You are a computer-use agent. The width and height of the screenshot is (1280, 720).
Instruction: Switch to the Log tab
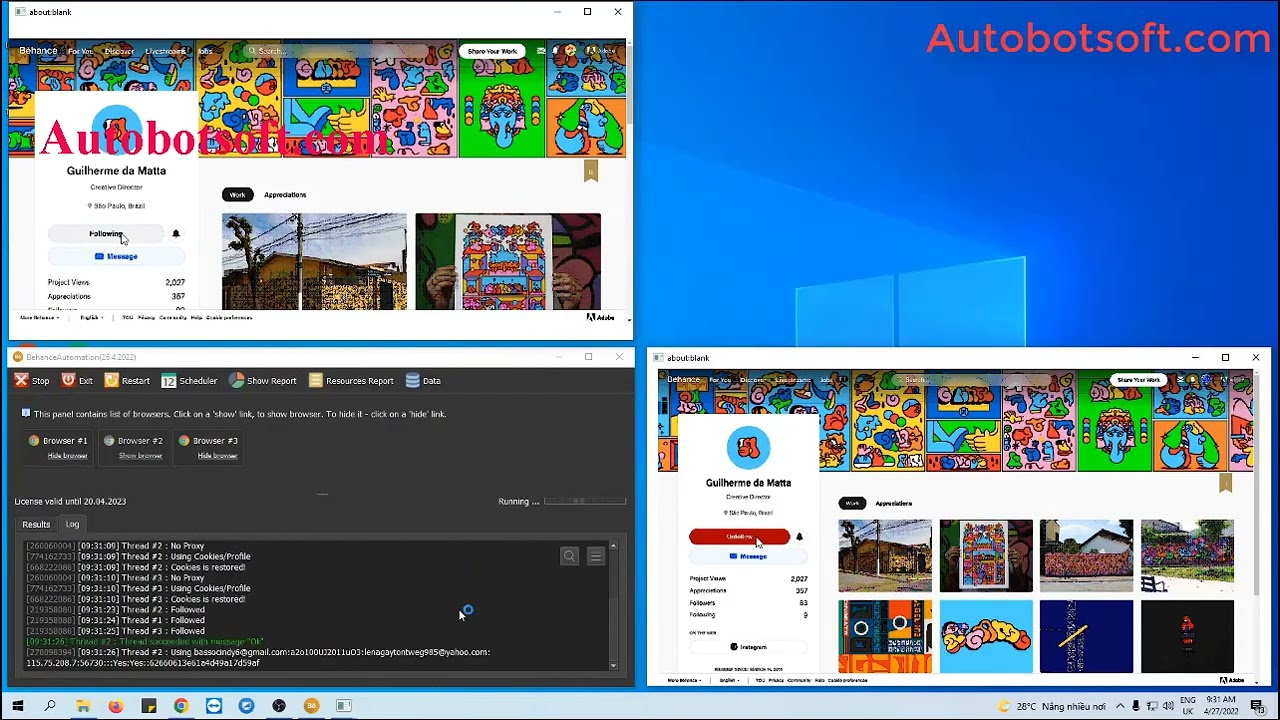[72, 524]
